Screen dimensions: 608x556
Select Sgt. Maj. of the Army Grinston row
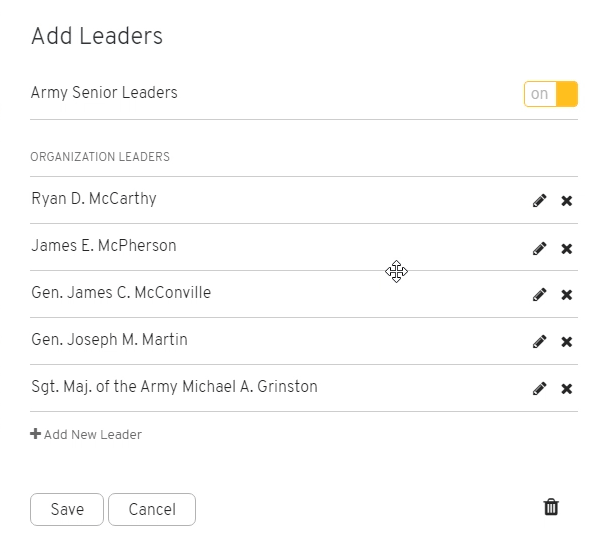click(304, 388)
